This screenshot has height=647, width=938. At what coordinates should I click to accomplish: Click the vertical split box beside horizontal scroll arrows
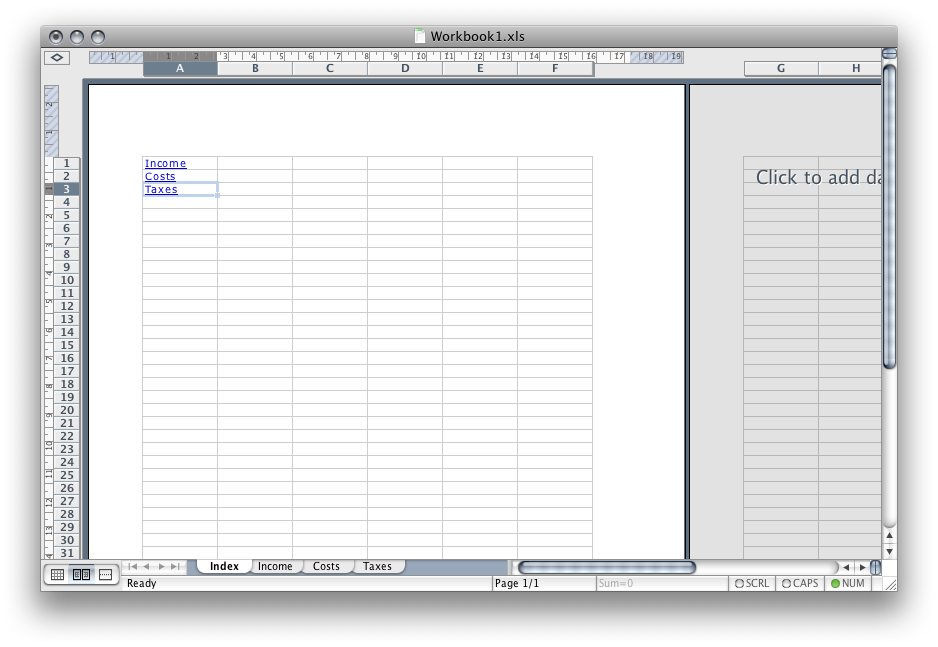[875, 567]
